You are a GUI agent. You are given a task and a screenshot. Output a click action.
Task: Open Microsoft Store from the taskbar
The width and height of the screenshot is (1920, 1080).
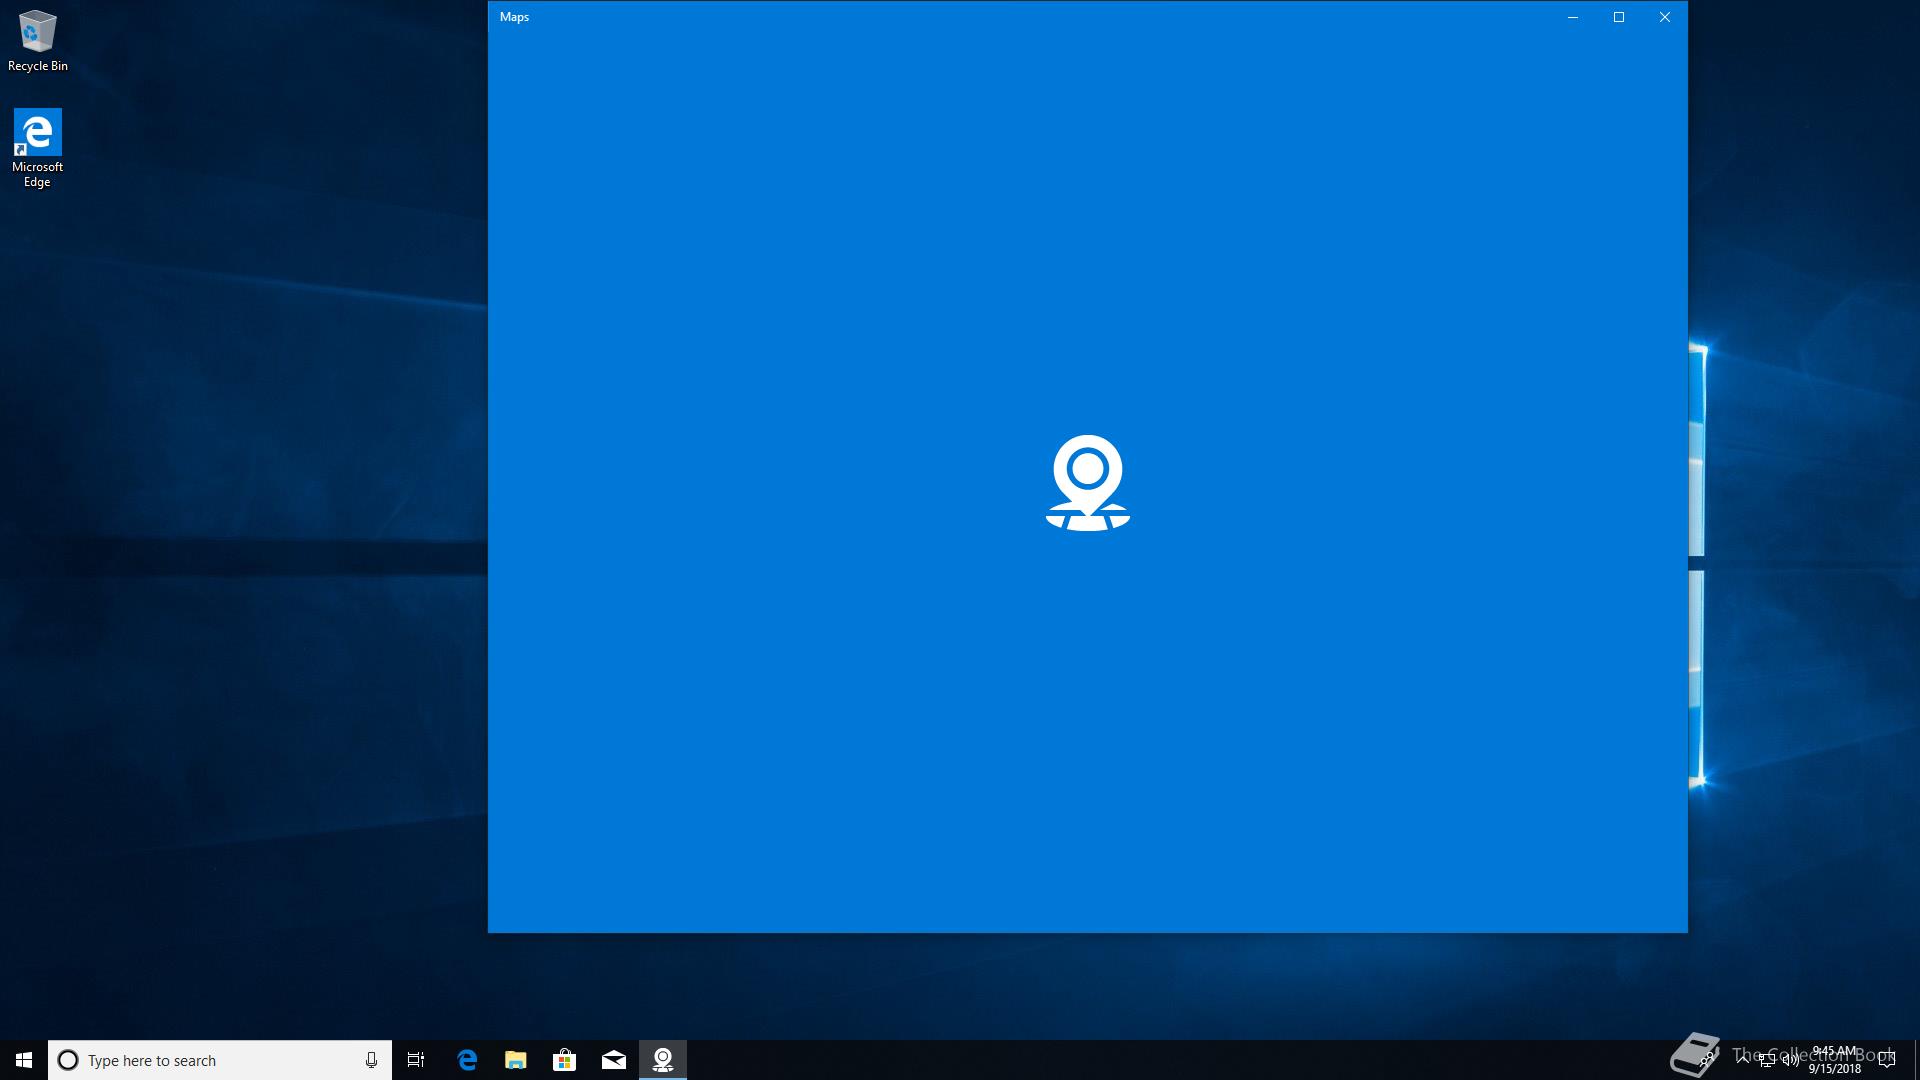tap(565, 1060)
